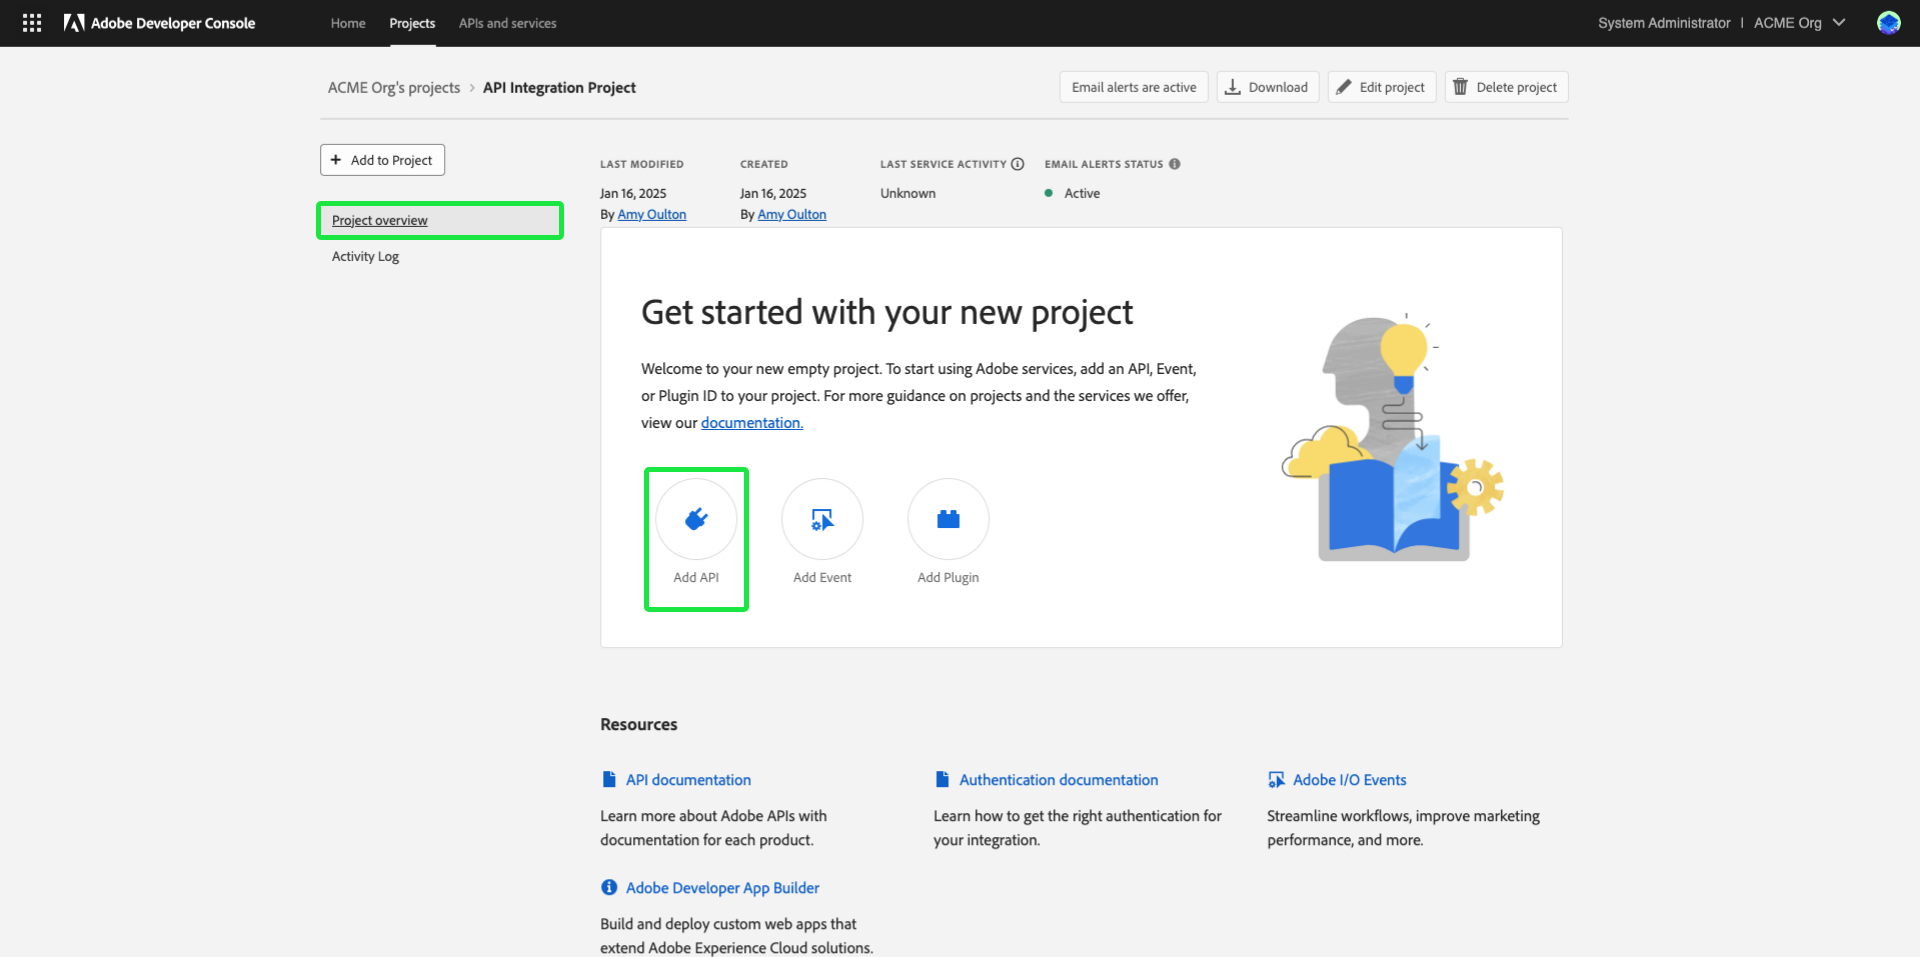
Task: Open the Adobe I/O Events link
Action: click(1349, 780)
